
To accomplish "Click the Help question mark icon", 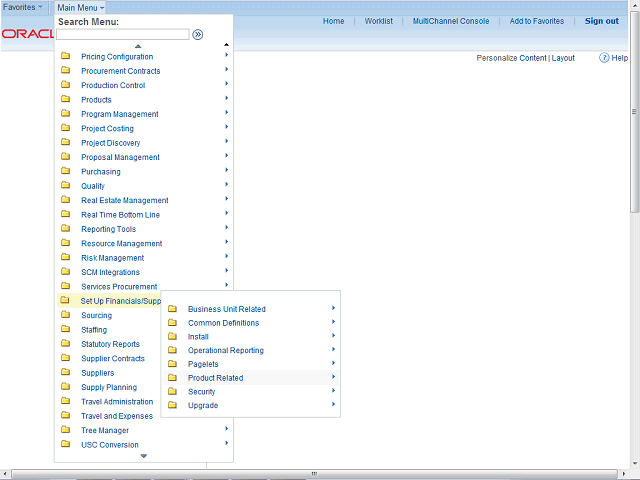I will 605,58.
